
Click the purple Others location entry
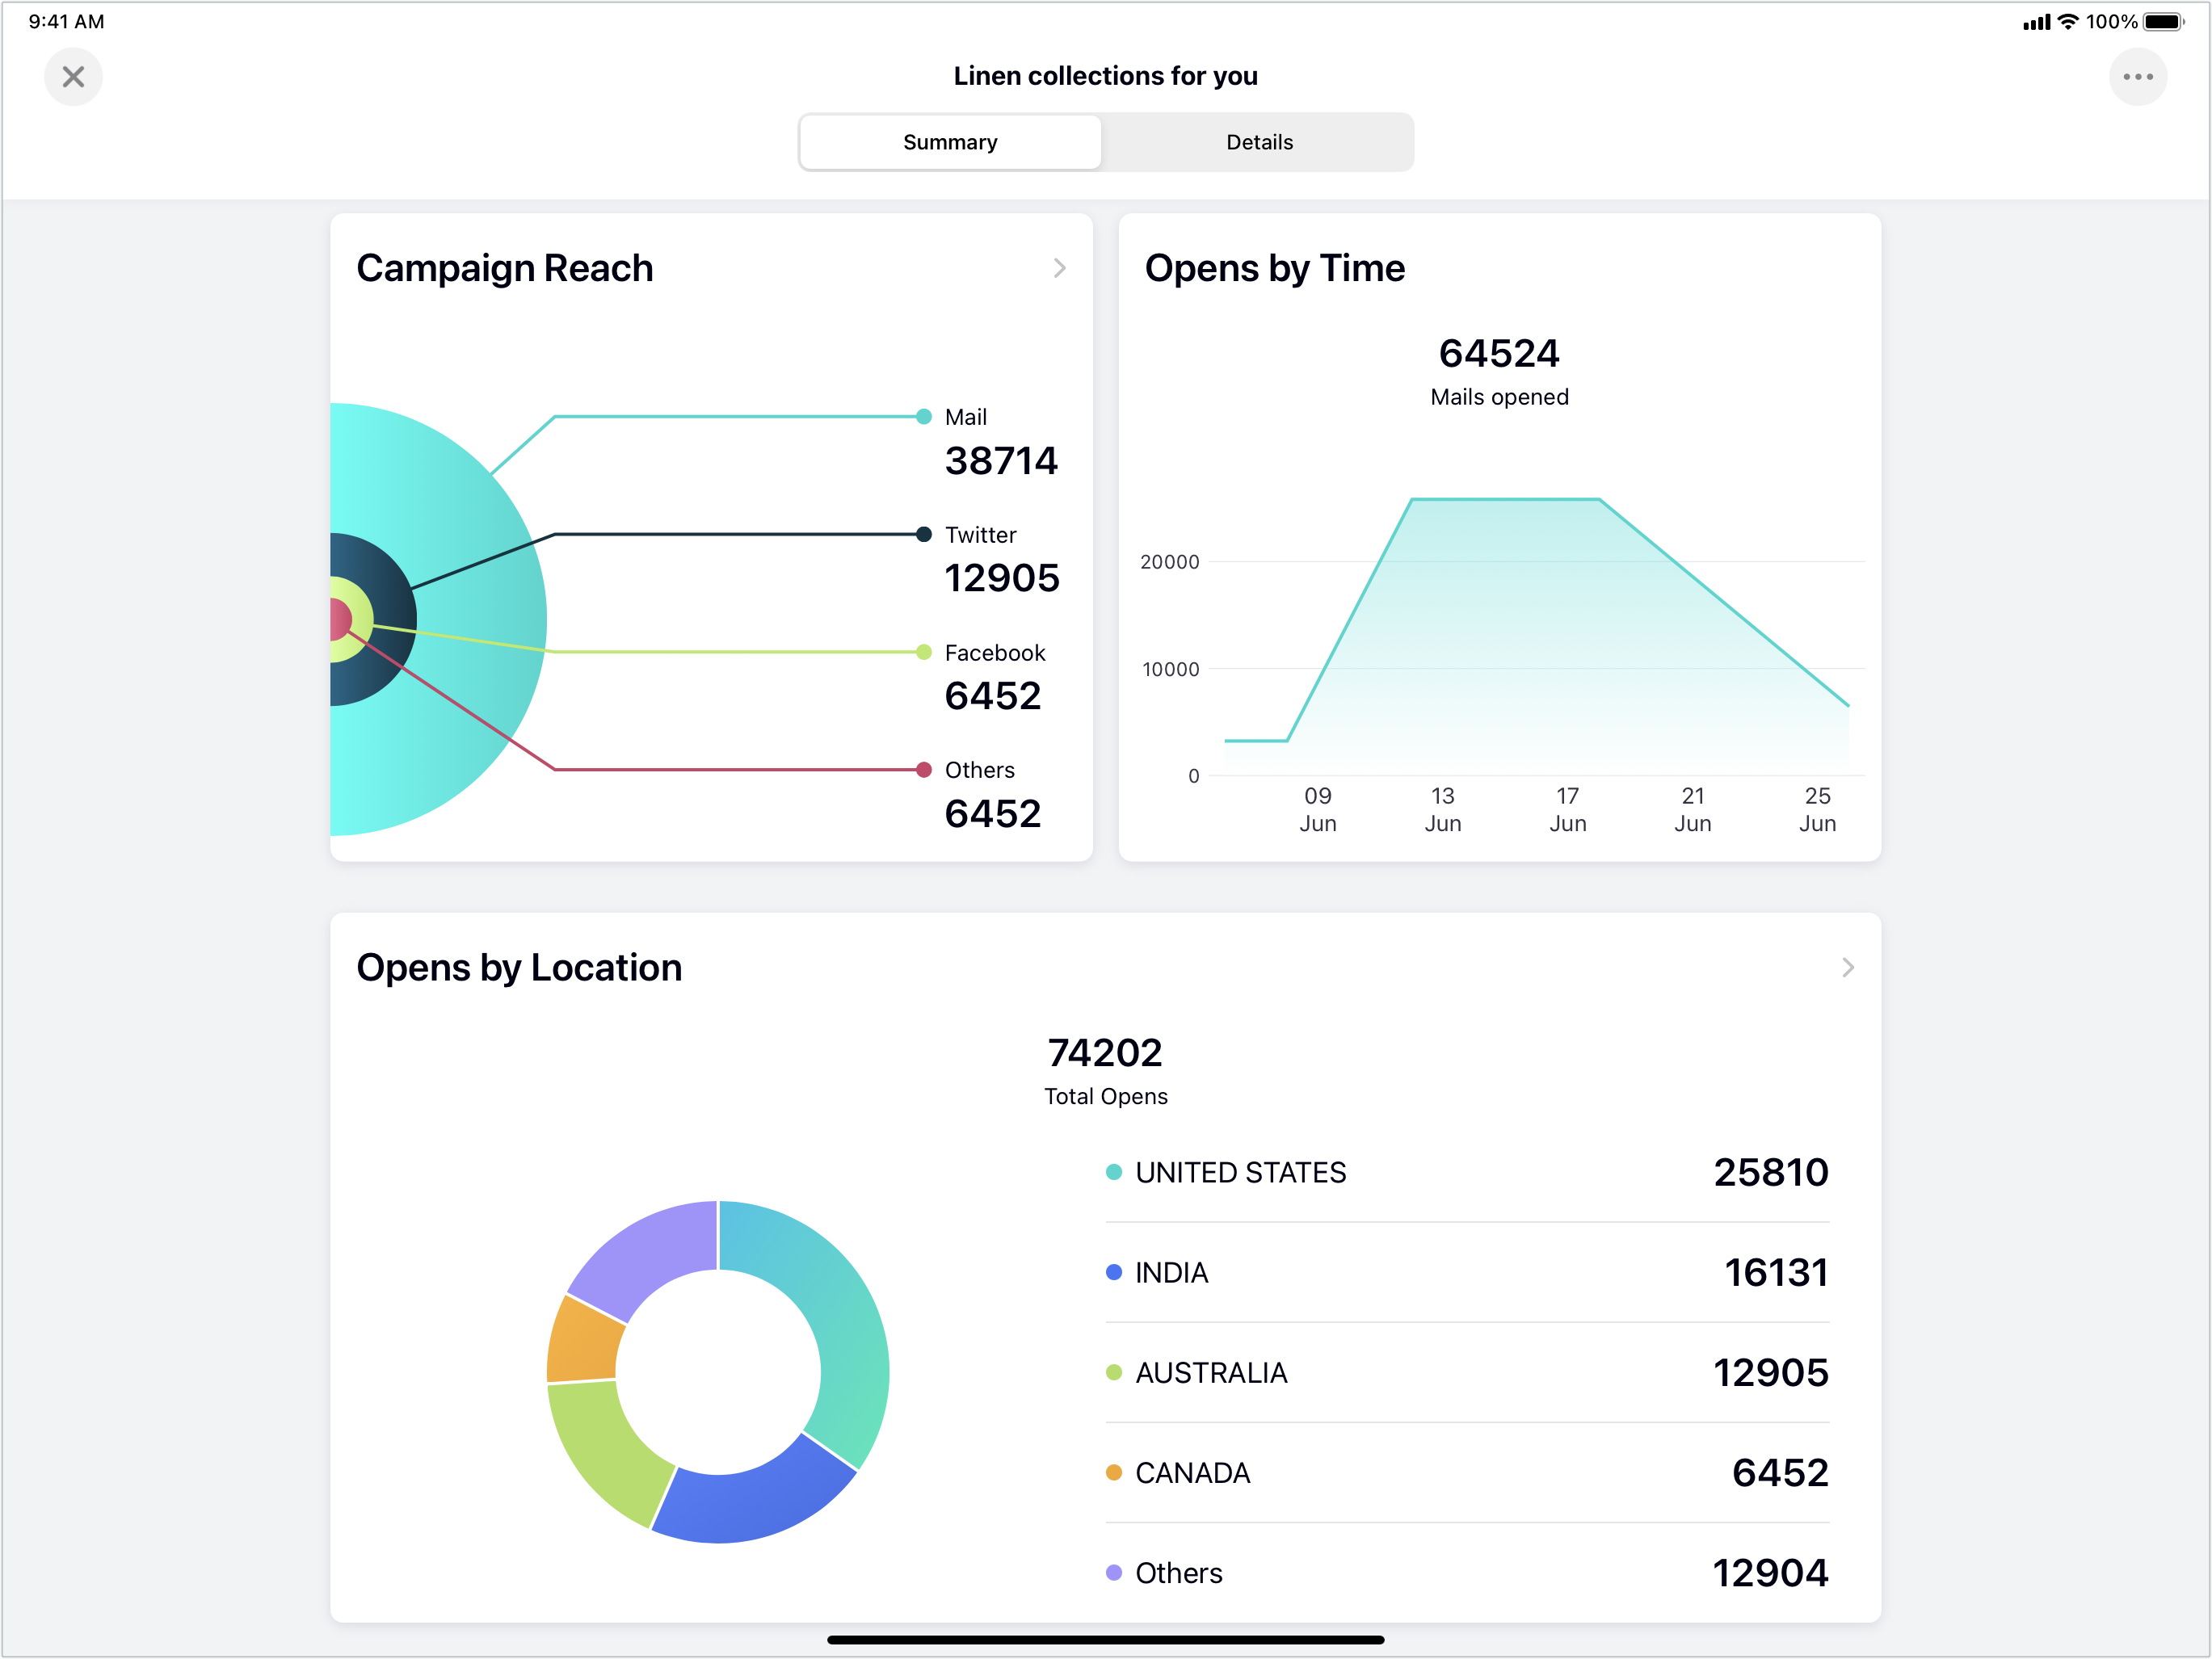tap(1177, 1573)
